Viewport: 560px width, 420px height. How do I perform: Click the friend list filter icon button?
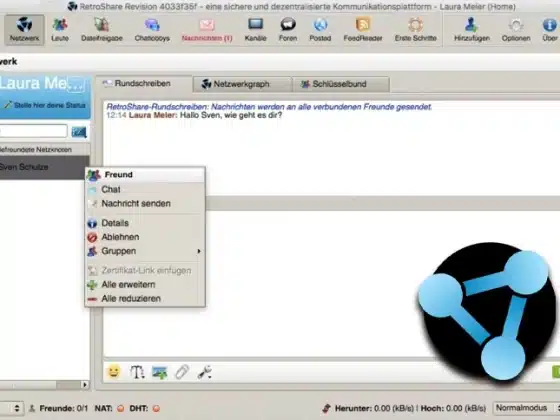coord(79,132)
